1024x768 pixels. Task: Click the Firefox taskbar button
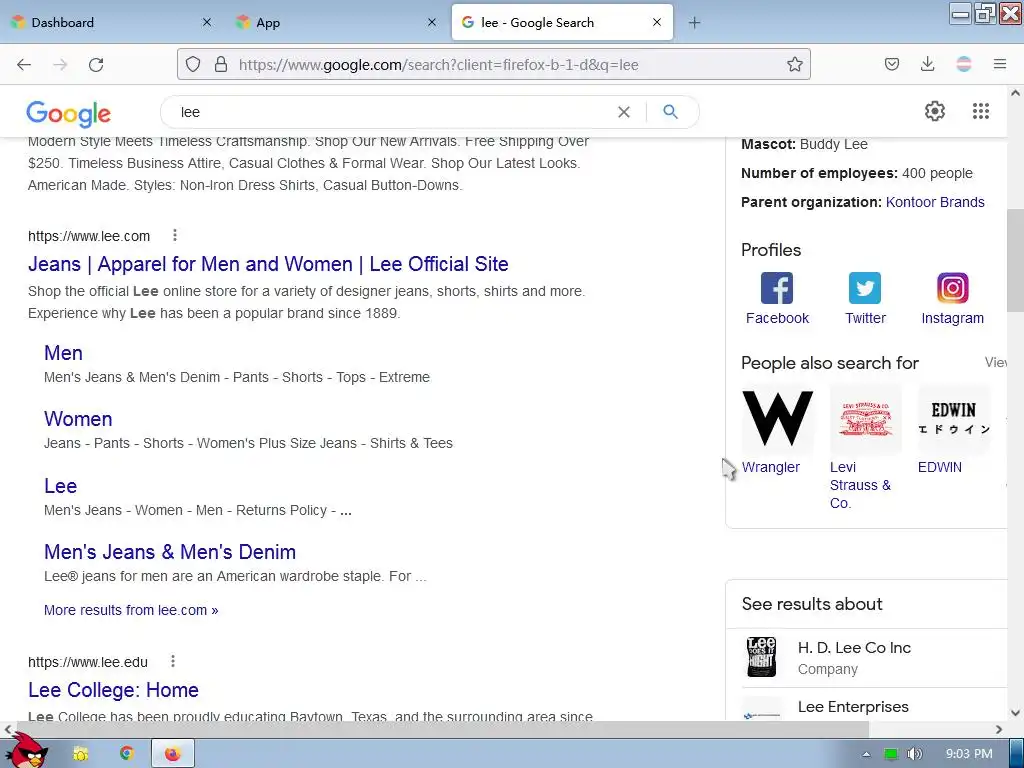click(172, 754)
